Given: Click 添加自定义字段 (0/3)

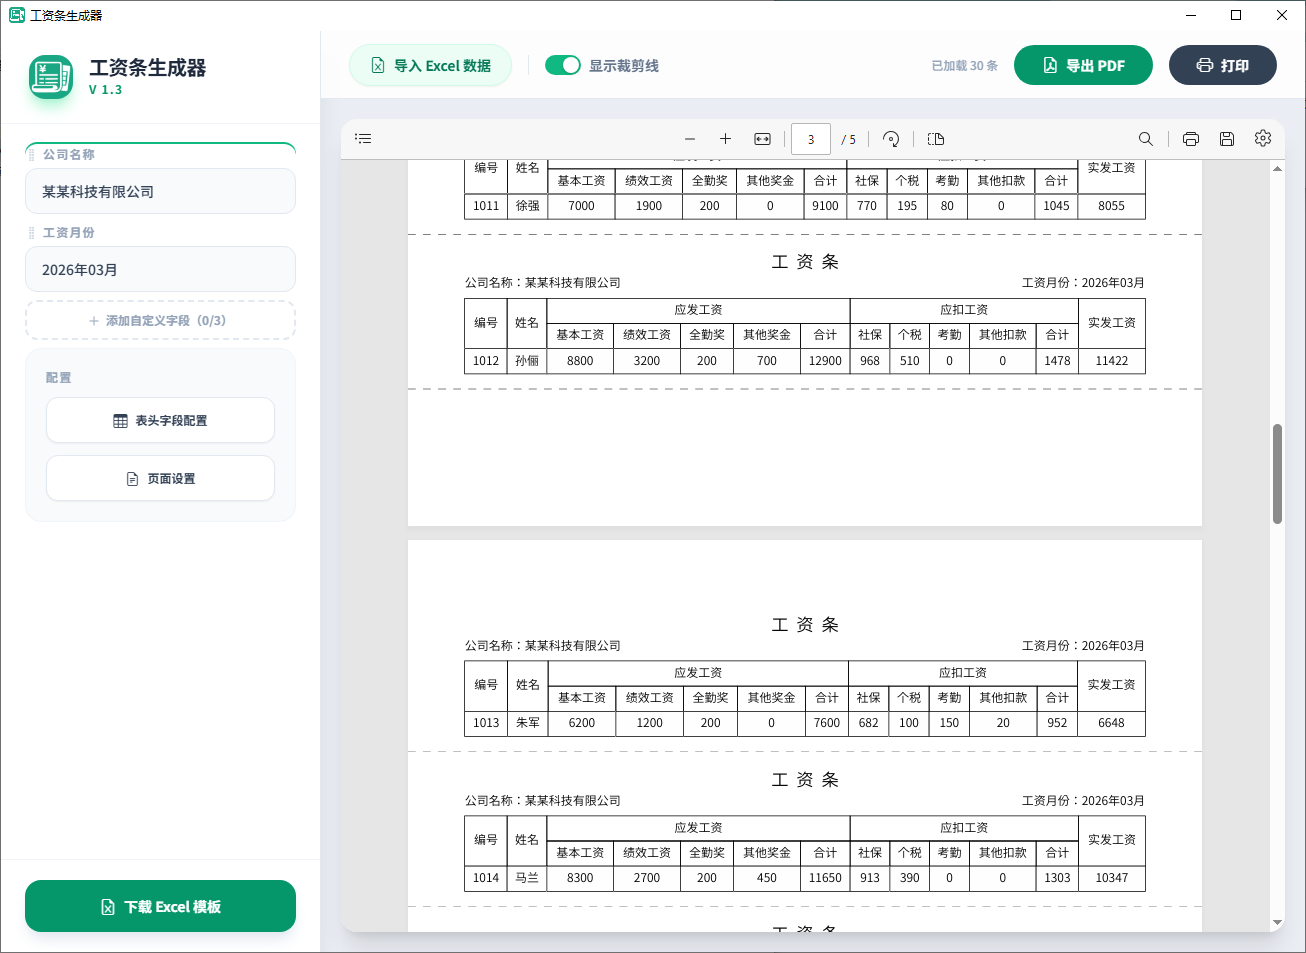Looking at the screenshot, I should click(160, 320).
